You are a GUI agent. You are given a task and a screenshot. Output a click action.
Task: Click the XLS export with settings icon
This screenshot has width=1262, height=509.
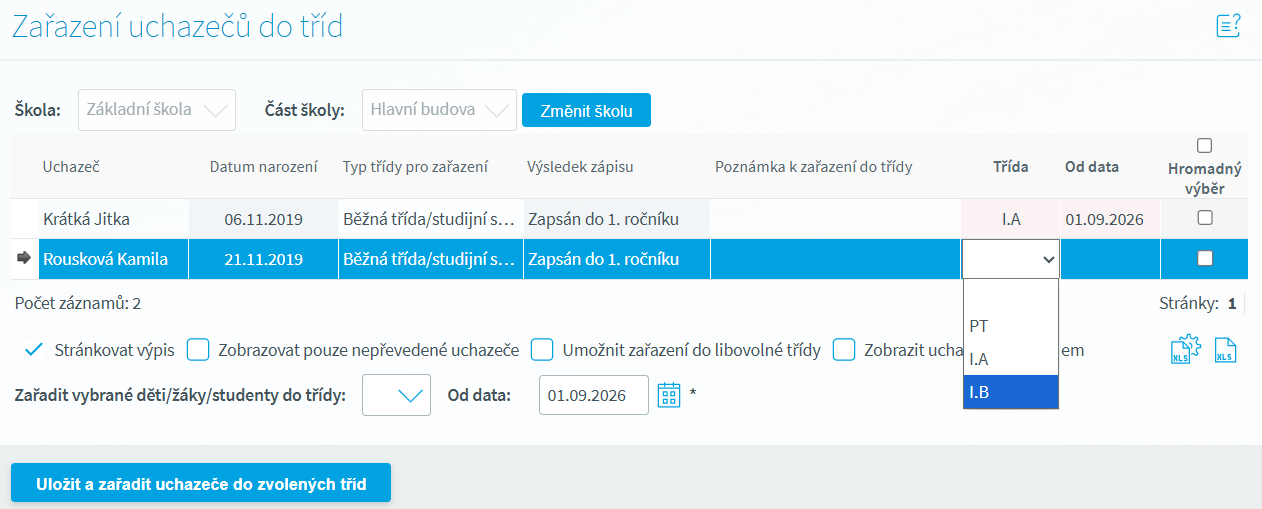tap(1187, 350)
